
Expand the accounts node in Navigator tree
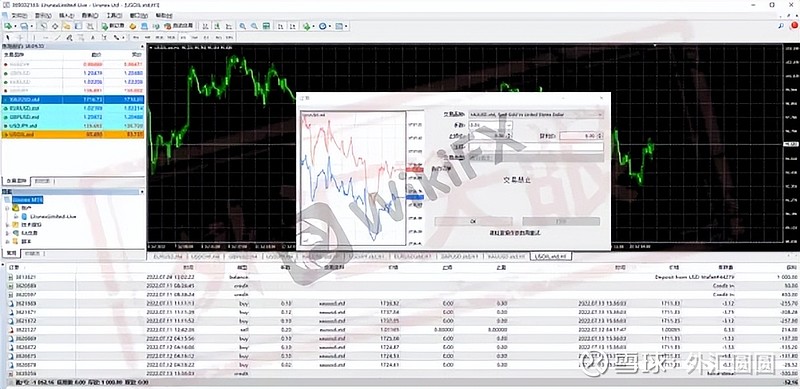click(x=7, y=209)
